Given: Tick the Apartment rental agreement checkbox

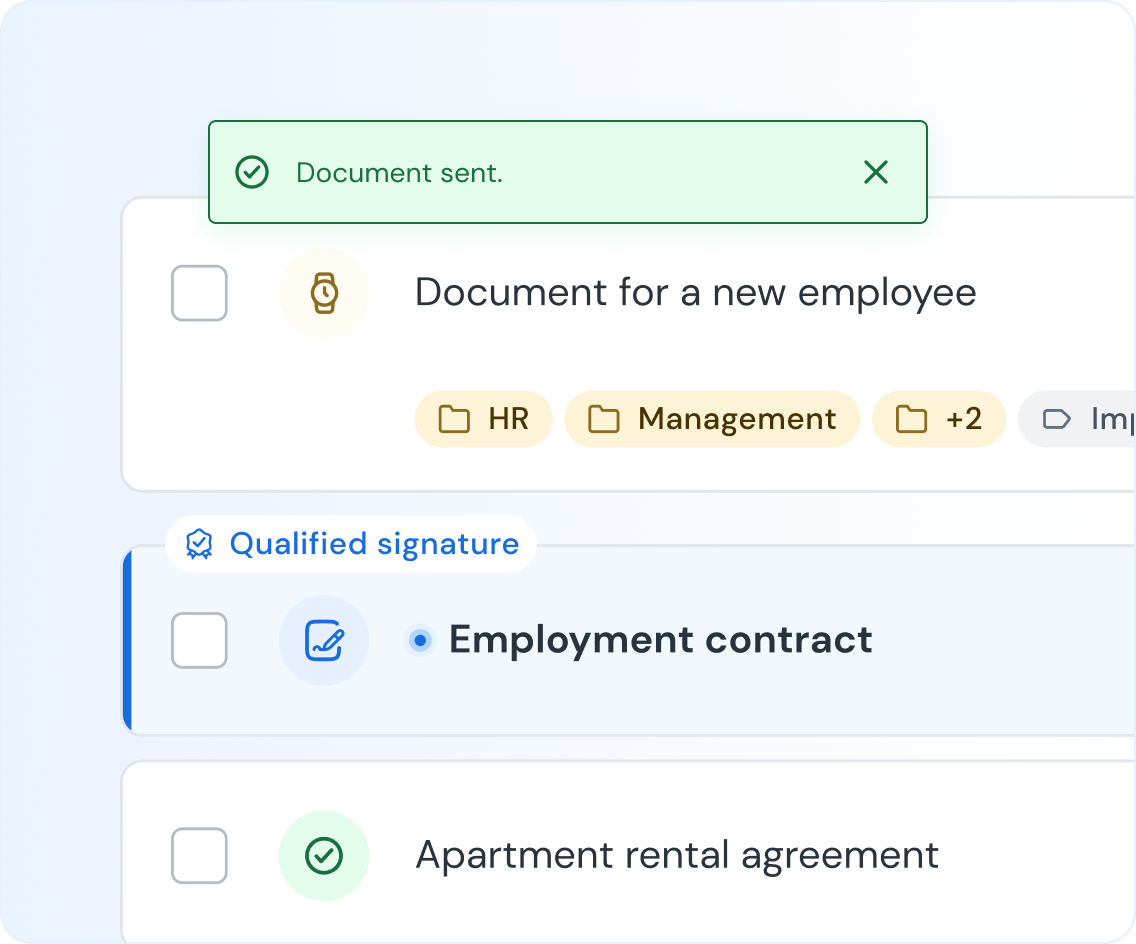Looking at the screenshot, I should coord(199,856).
